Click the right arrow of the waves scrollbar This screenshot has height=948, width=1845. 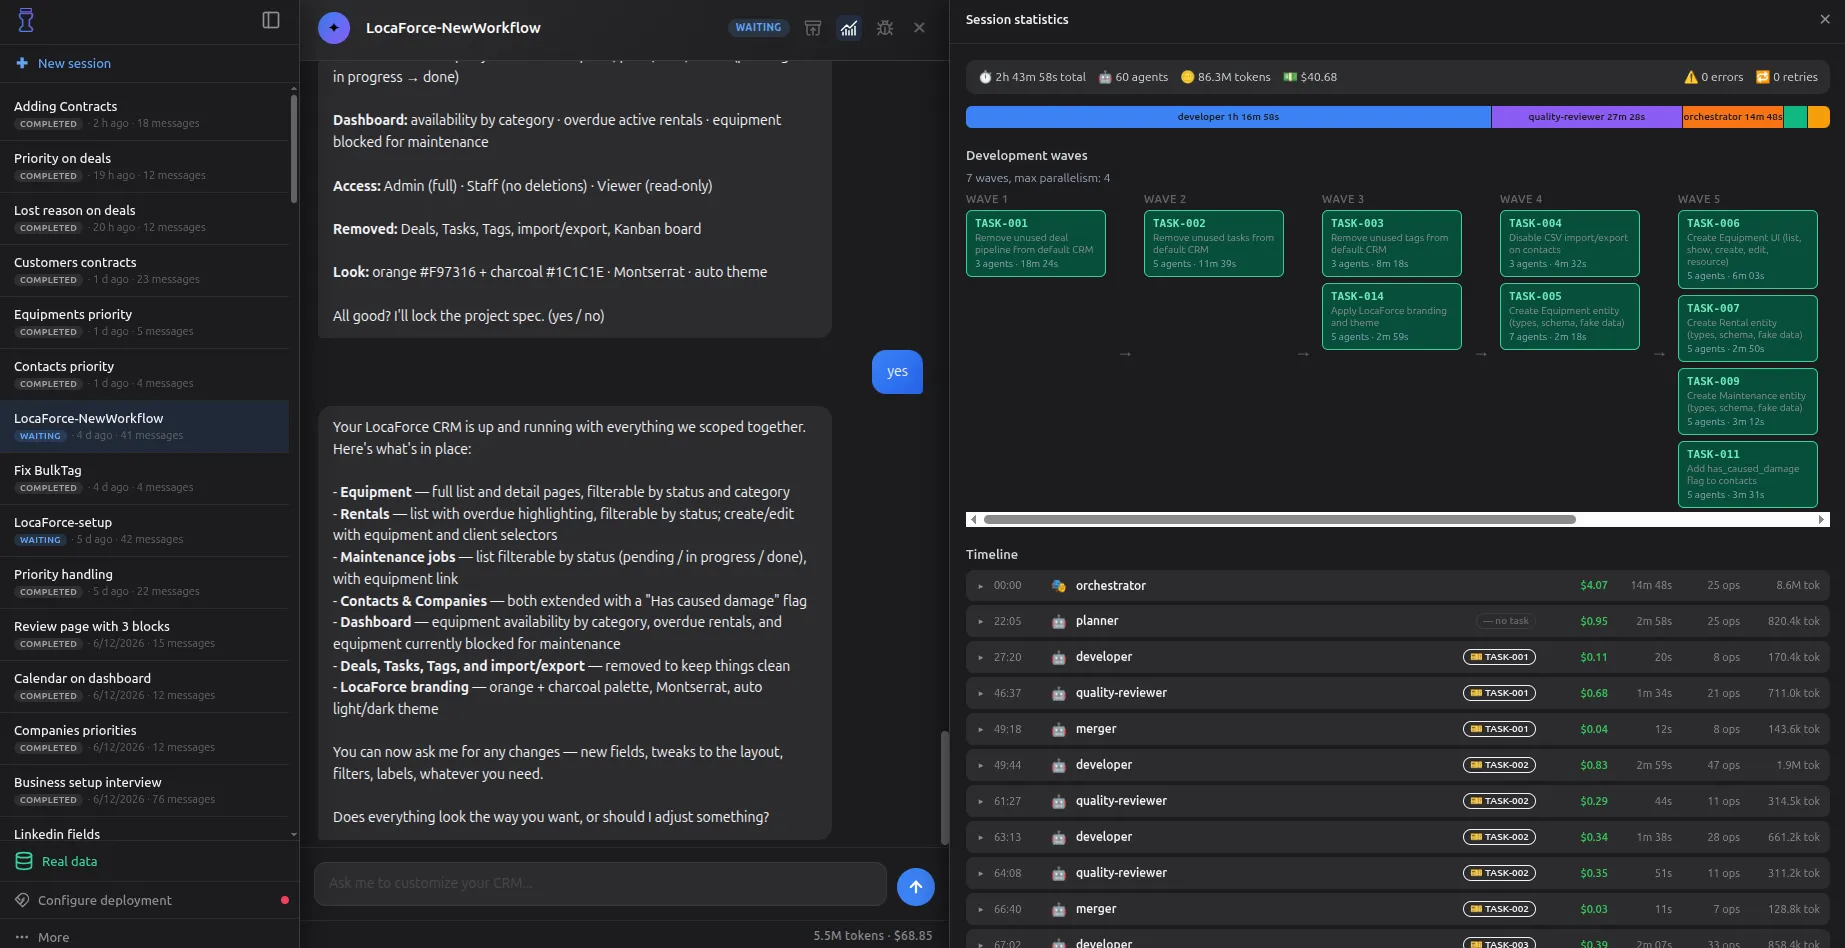[x=1821, y=520]
